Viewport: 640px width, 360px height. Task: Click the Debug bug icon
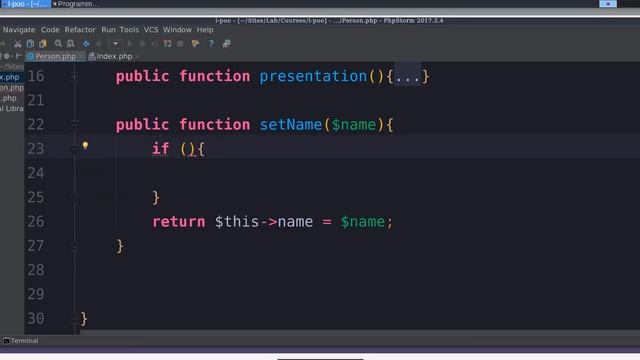point(142,44)
